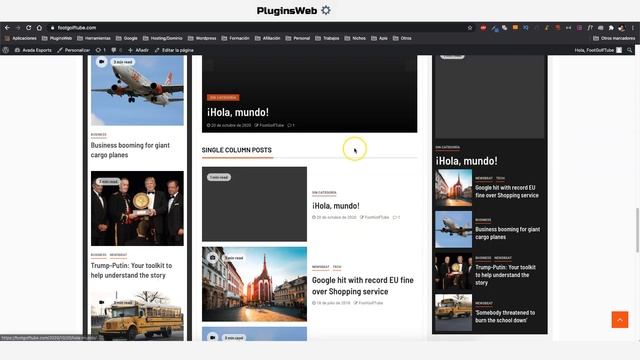This screenshot has width=640, height=360.
Task: Open the Nichos bookmark folder
Action: click(x=355, y=38)
